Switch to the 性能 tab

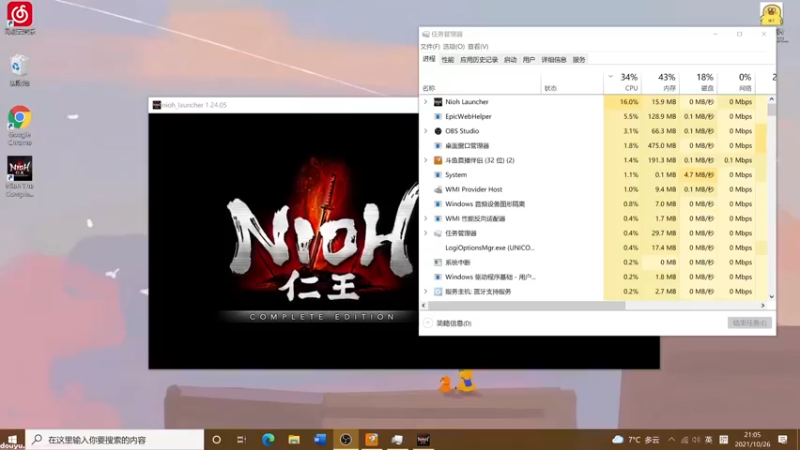pyautogui.click(x=447, y=60)
